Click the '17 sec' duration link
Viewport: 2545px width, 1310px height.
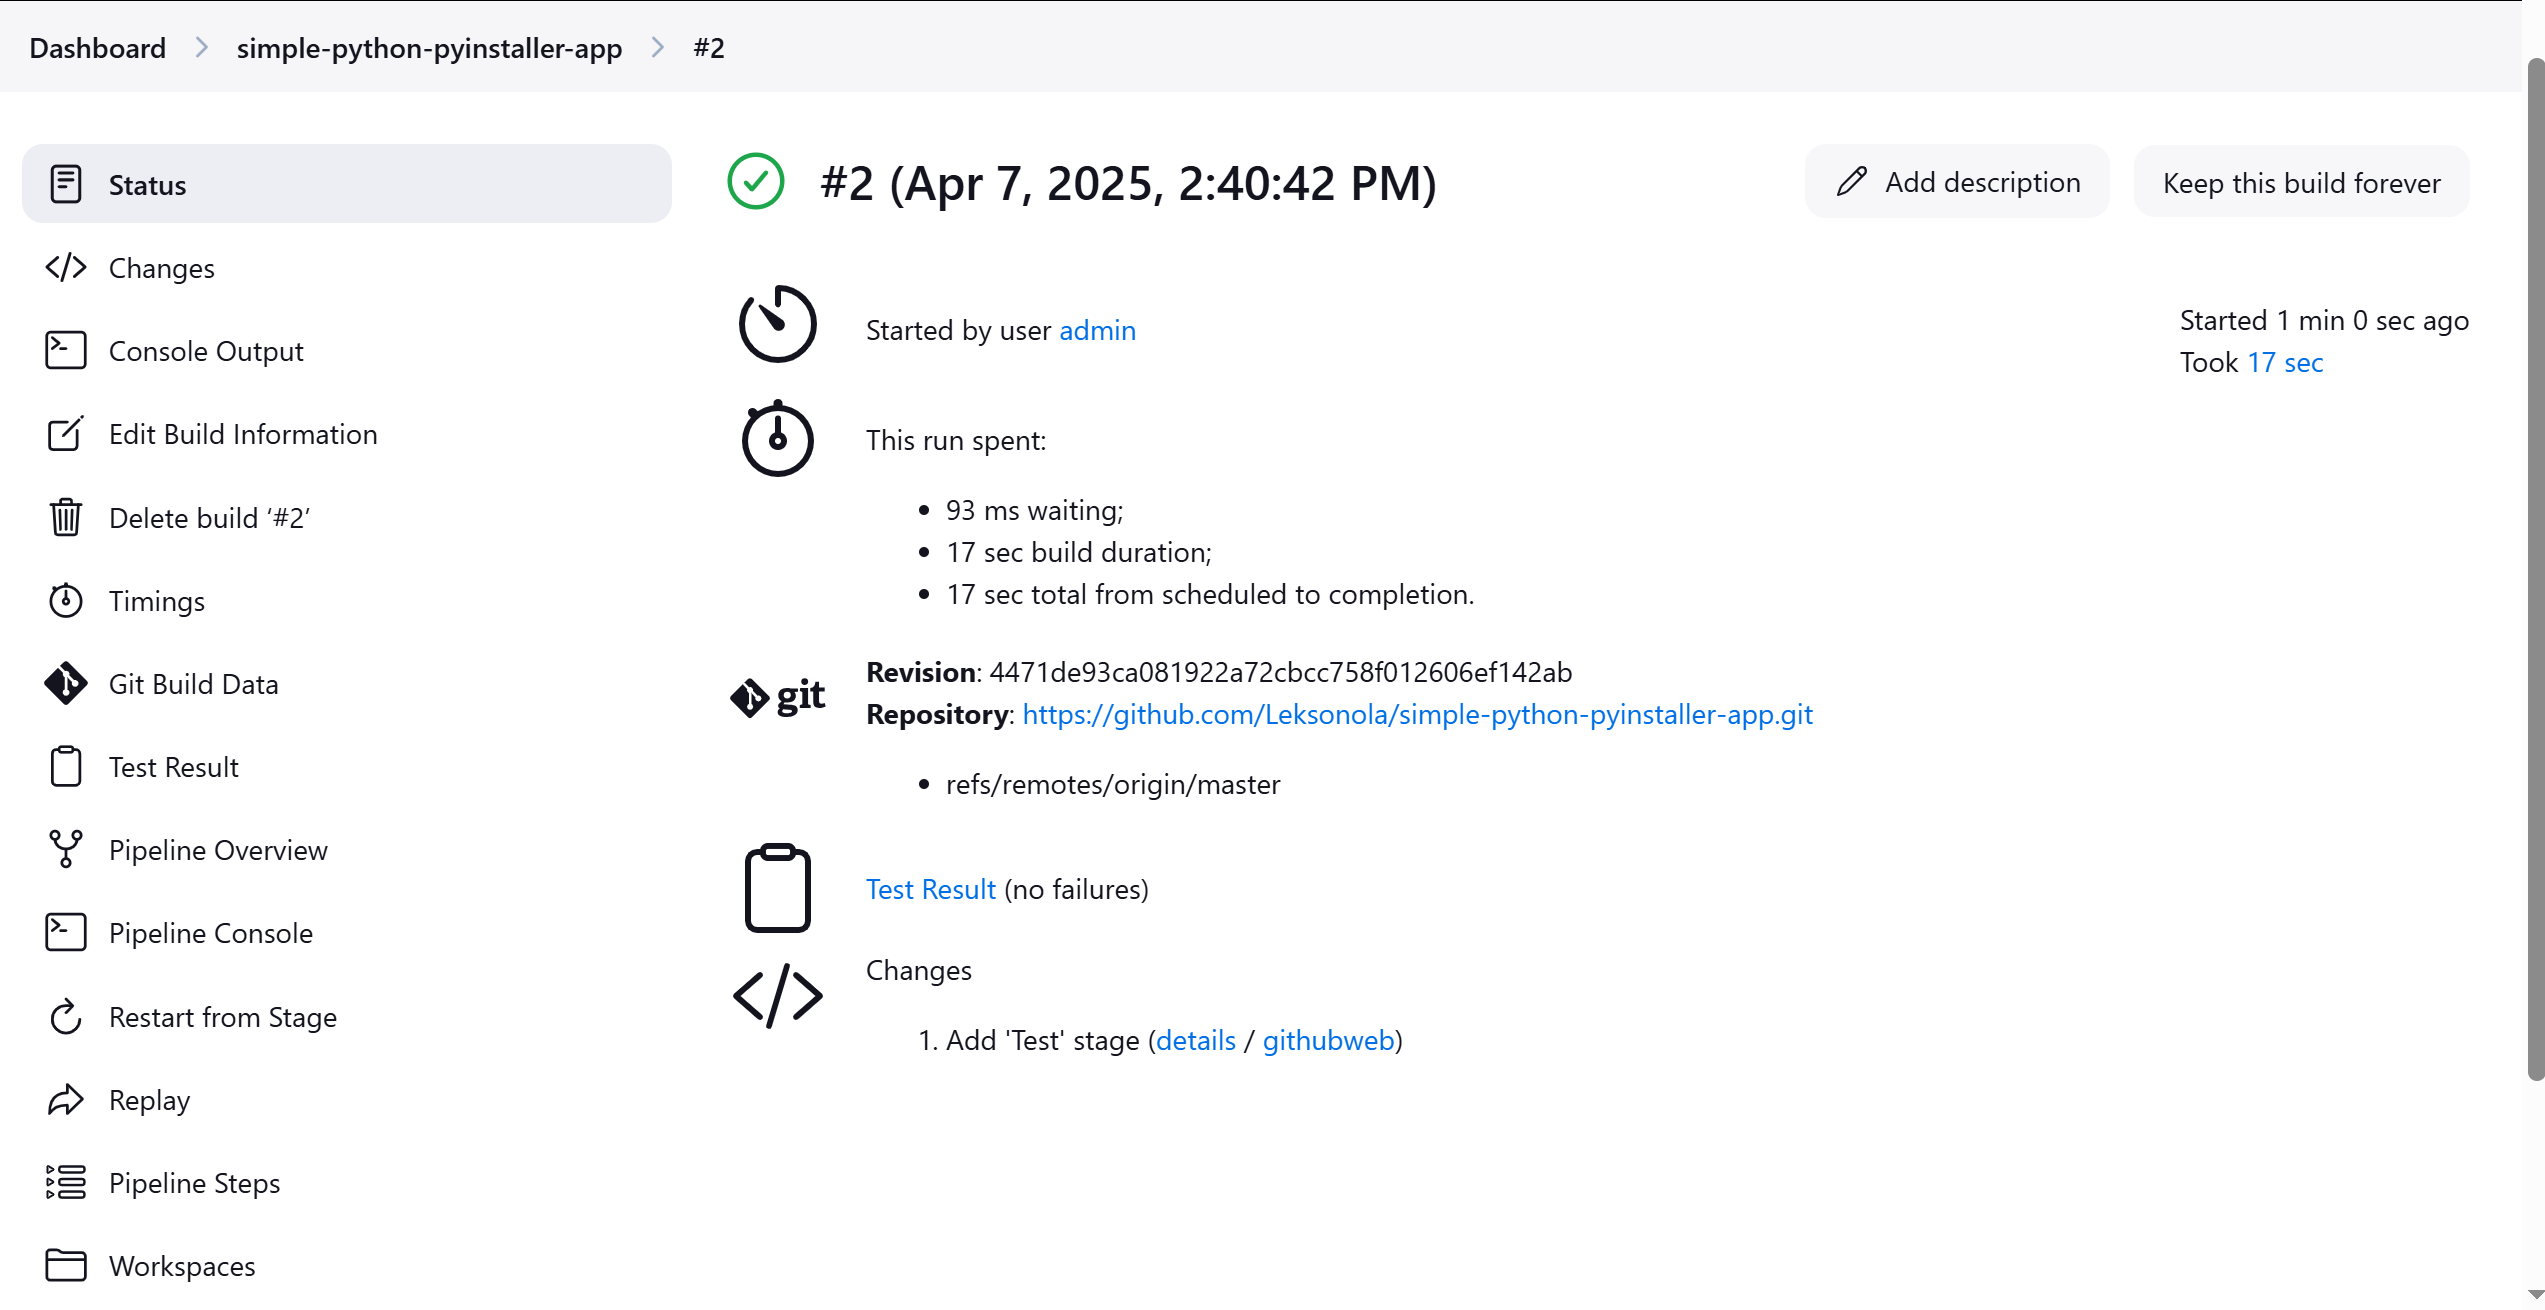point(2285,362)
